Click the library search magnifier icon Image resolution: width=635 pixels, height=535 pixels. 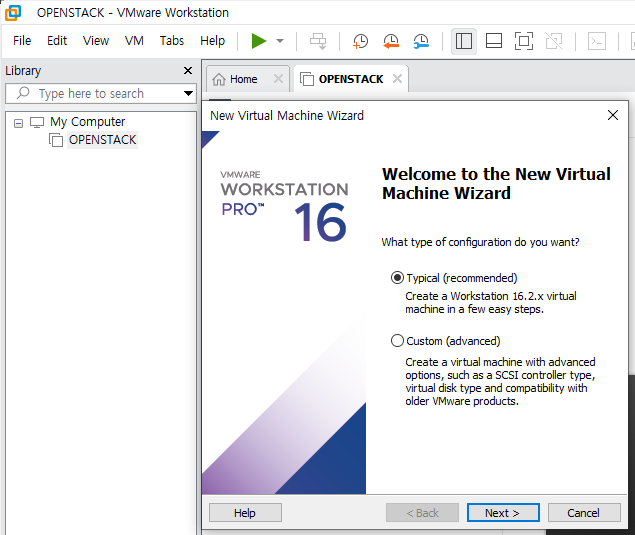coord(23,93)
